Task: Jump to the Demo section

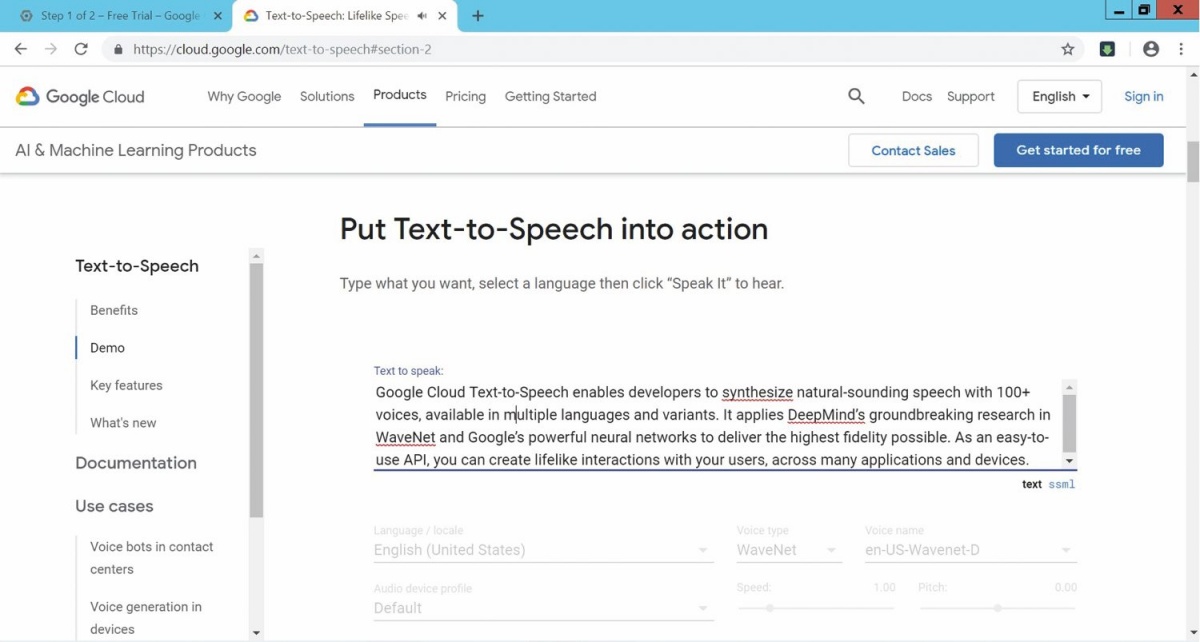Action: coord(107,348)
